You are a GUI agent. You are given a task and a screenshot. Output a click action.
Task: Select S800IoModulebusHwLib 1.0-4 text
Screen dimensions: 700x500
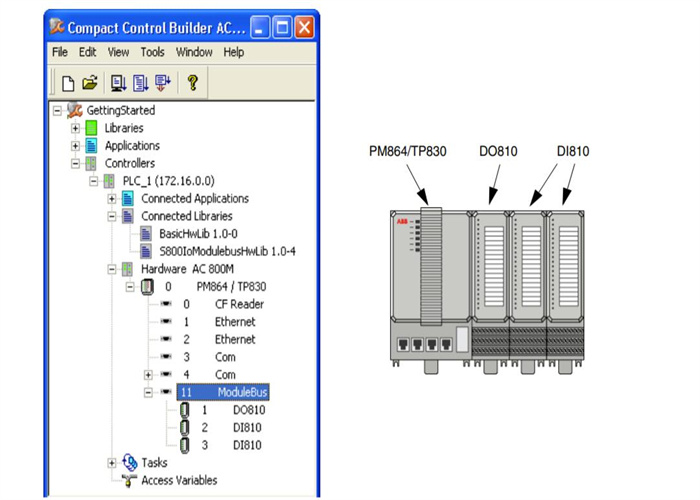point(227,251)
